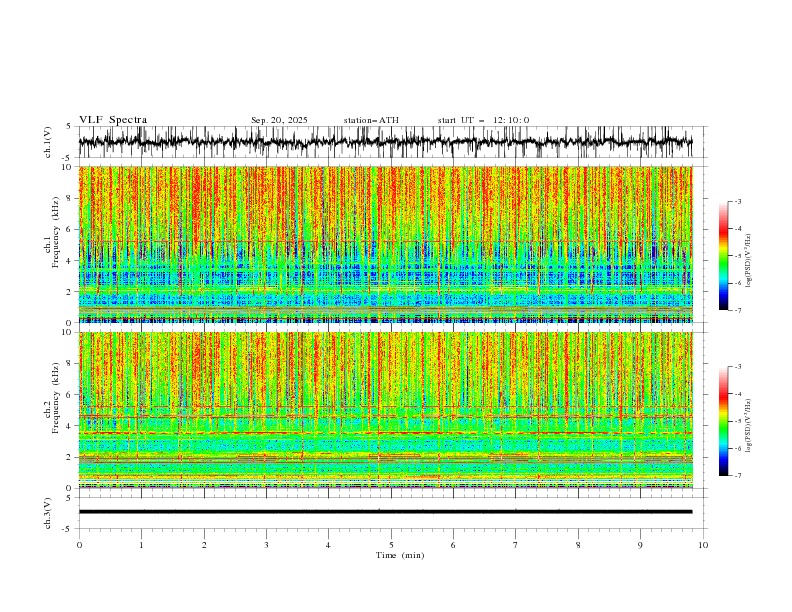Click the ch.1 log(PSD) colorbar label
The image size is (792, 612).
point(749,261)
